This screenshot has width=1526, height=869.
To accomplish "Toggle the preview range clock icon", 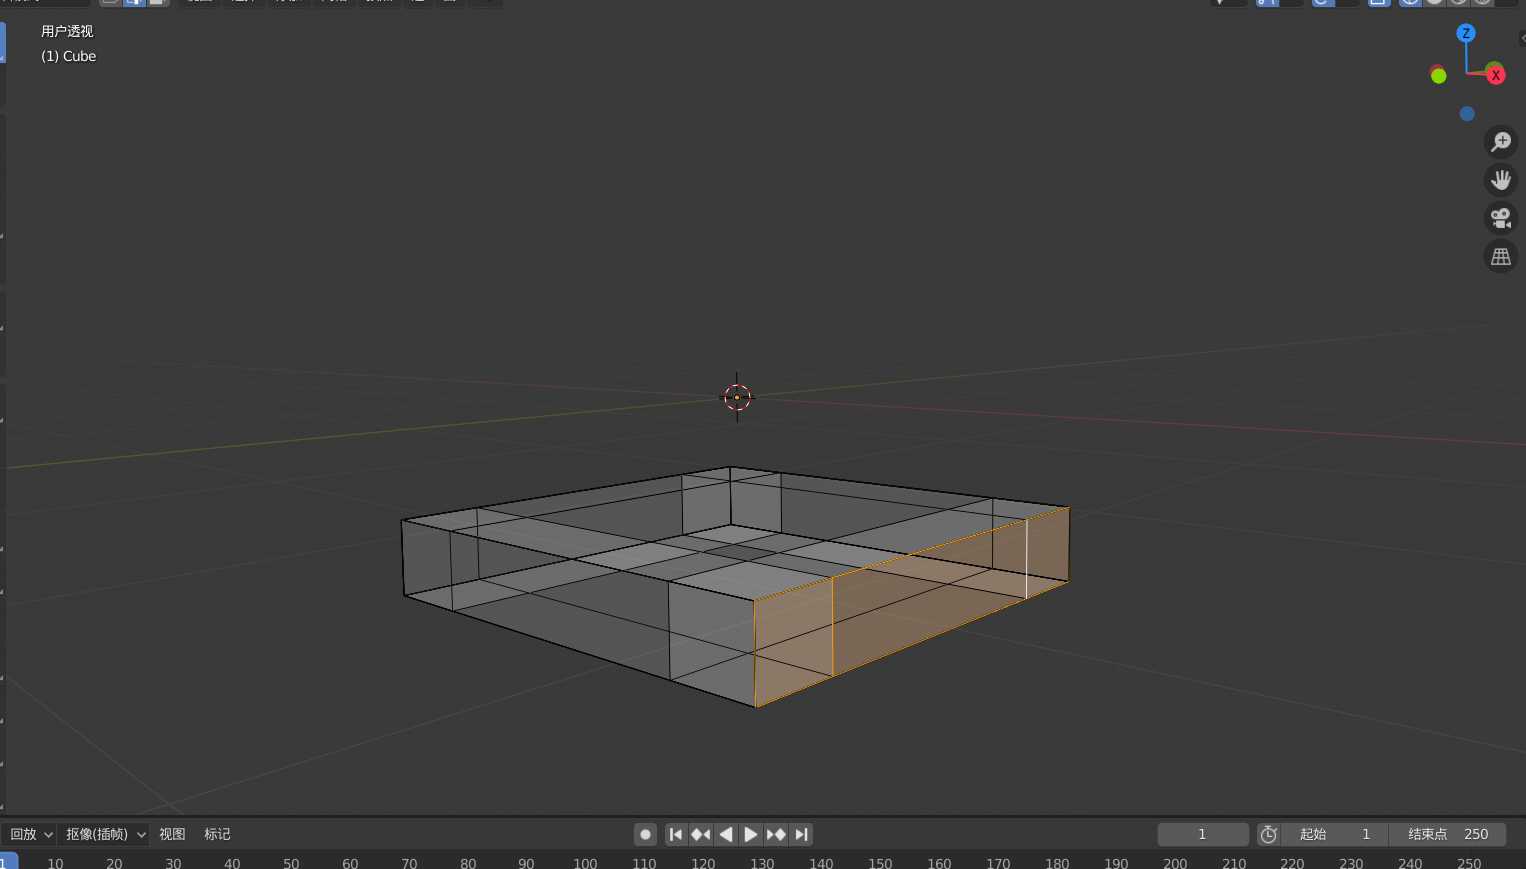I will (x=1269, y=834).
